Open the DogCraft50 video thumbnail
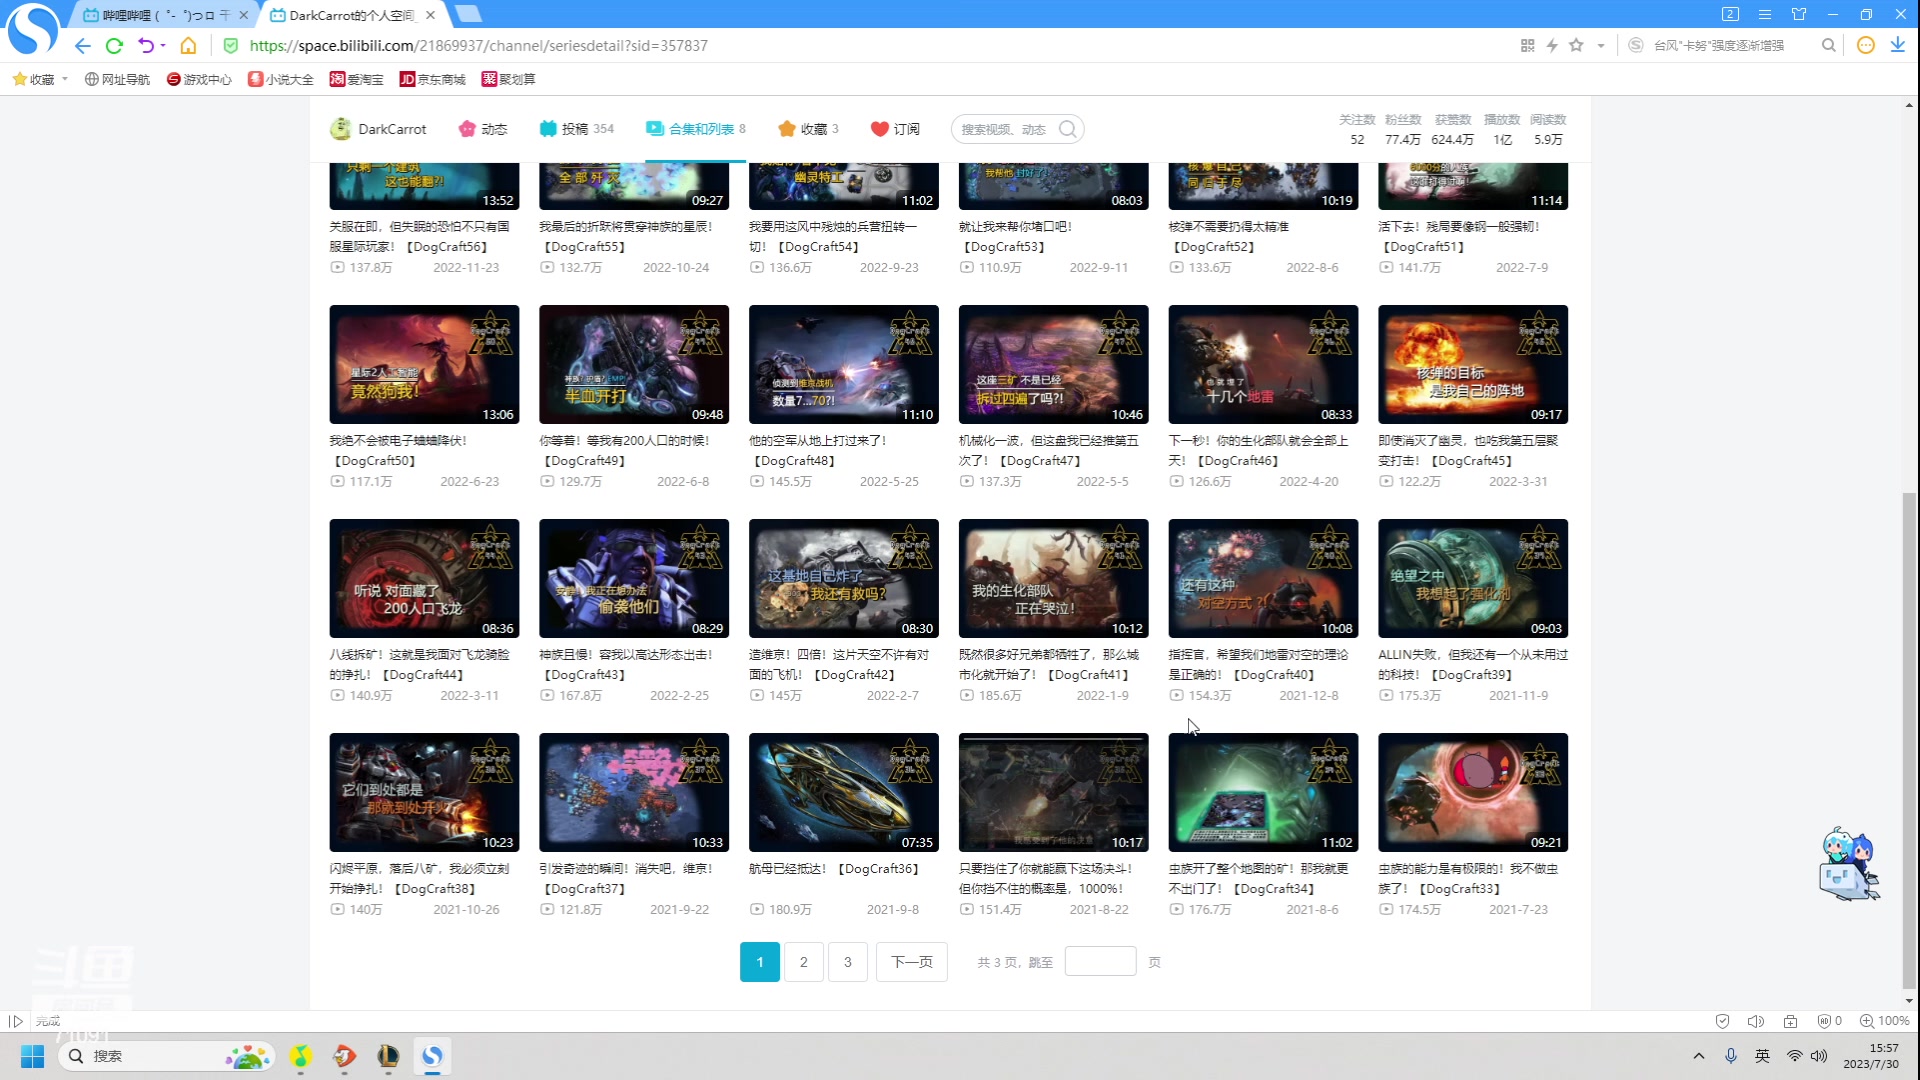Viewport: 1920px width, 1080px height. (424, 364)
